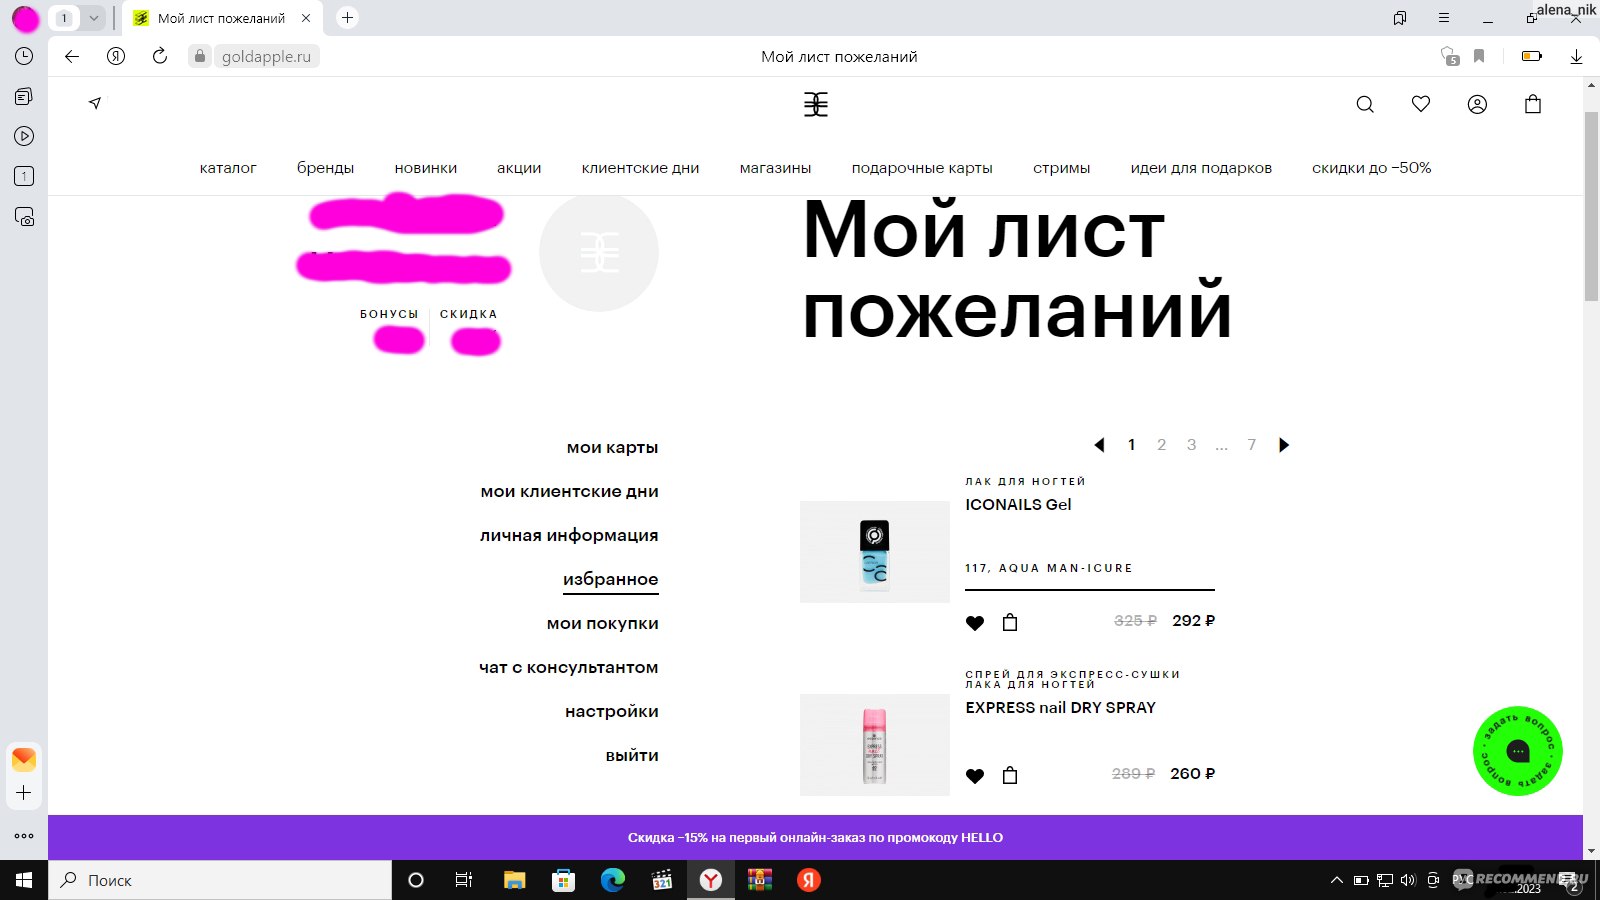Click the location arrow icon in header
The image size is (1600, 900).
pyautogui.click(x=95, y=103)
